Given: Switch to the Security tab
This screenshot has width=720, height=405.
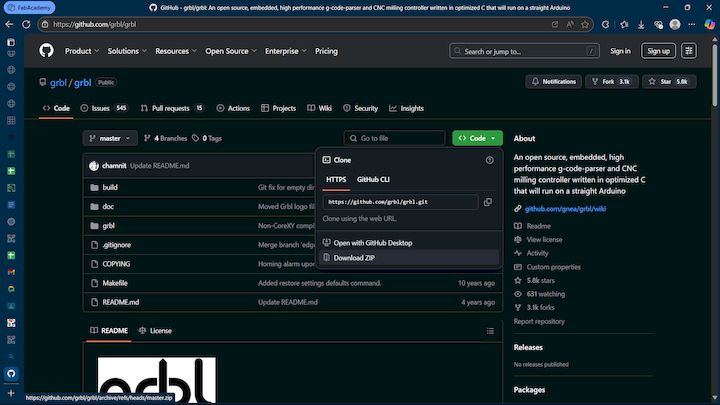Looking at the screenshot, I should point(360,108).
